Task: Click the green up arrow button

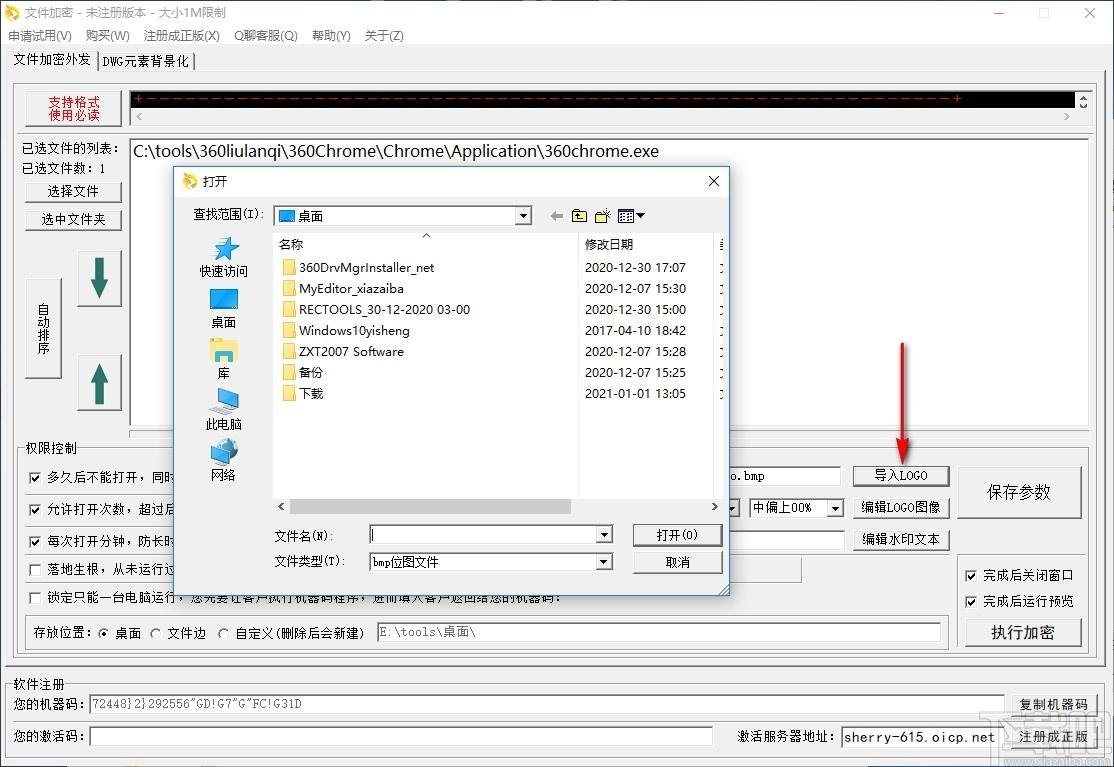Action: click(x=99, y=383)
